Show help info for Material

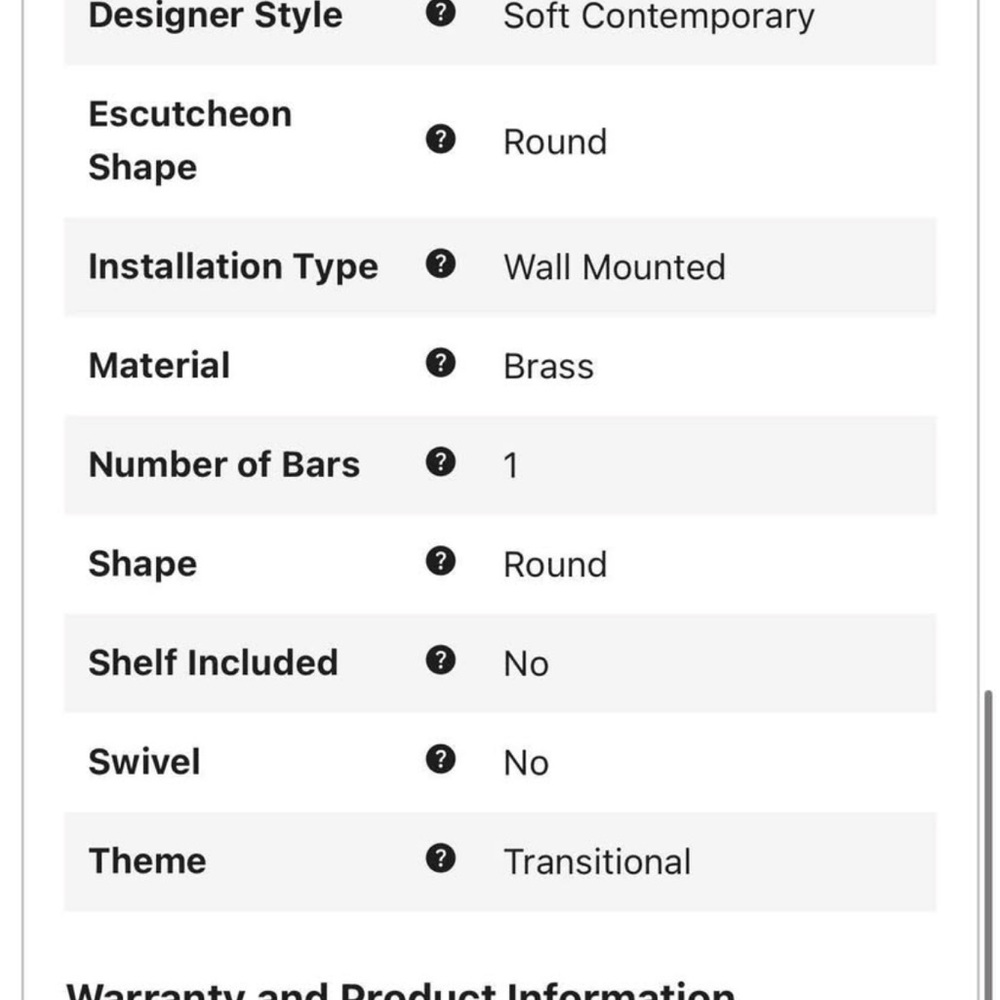click(440, 363)
